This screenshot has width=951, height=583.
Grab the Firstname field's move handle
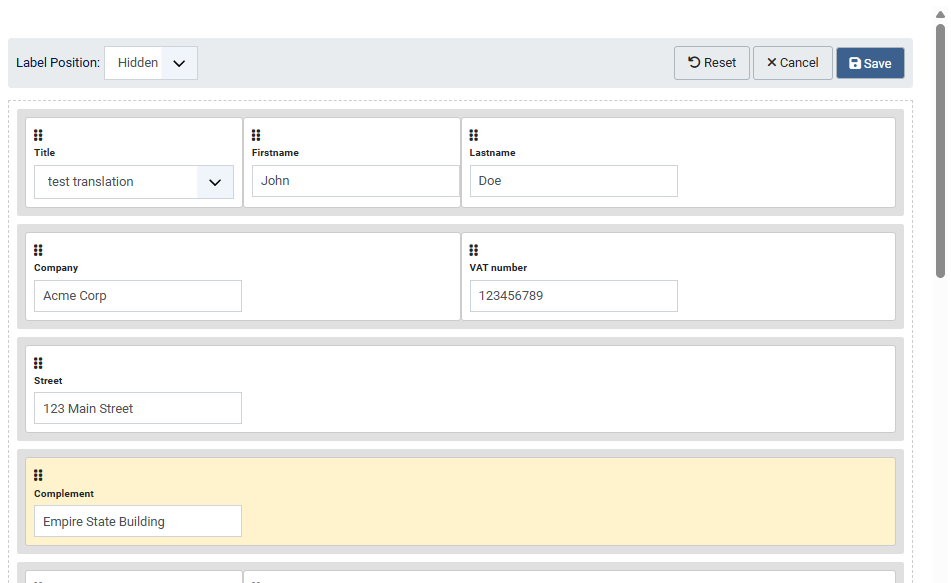click(x=254, y=136)
